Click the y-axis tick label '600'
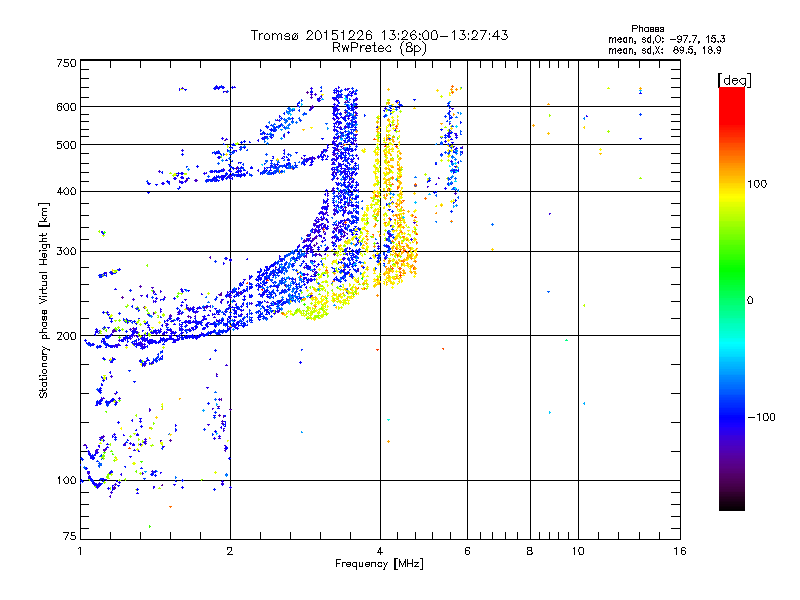This screenshot has width=800, height=600. coord(66,107)
